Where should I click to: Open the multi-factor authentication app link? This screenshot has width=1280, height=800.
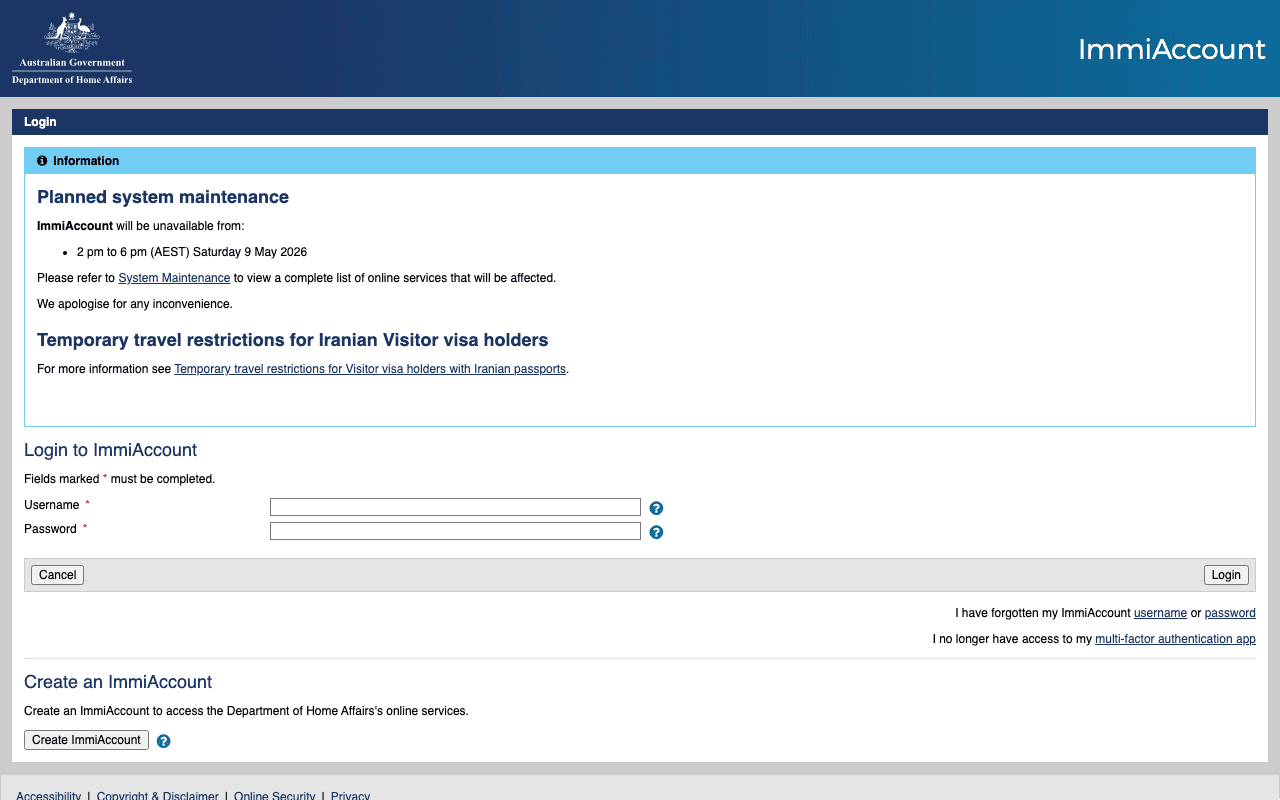(x=1175, y=639)
